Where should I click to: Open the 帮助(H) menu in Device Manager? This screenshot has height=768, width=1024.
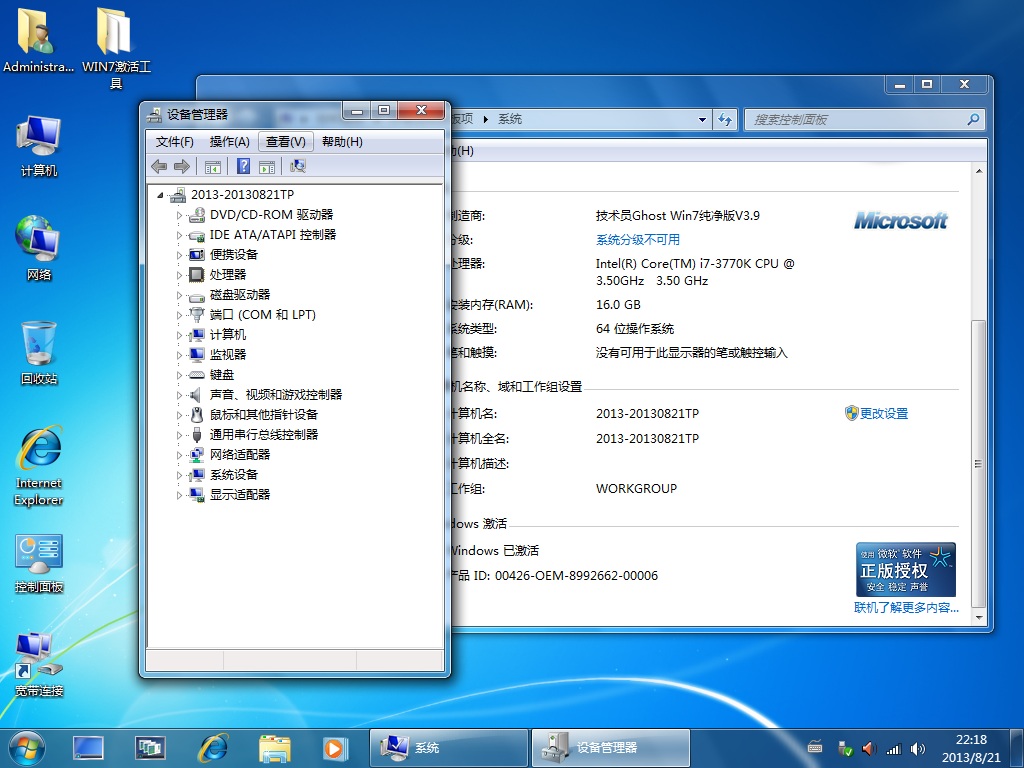(342, 142)
